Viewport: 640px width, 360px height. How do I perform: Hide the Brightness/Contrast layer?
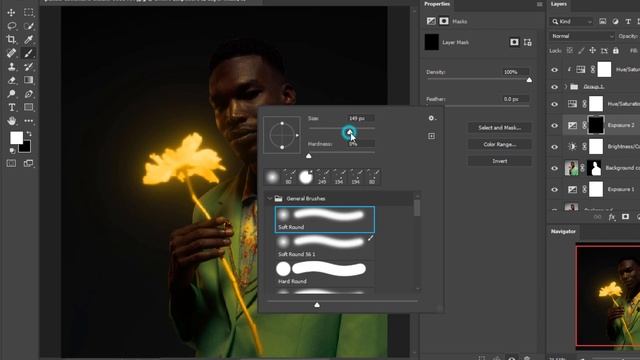click(x=554, y=147)
